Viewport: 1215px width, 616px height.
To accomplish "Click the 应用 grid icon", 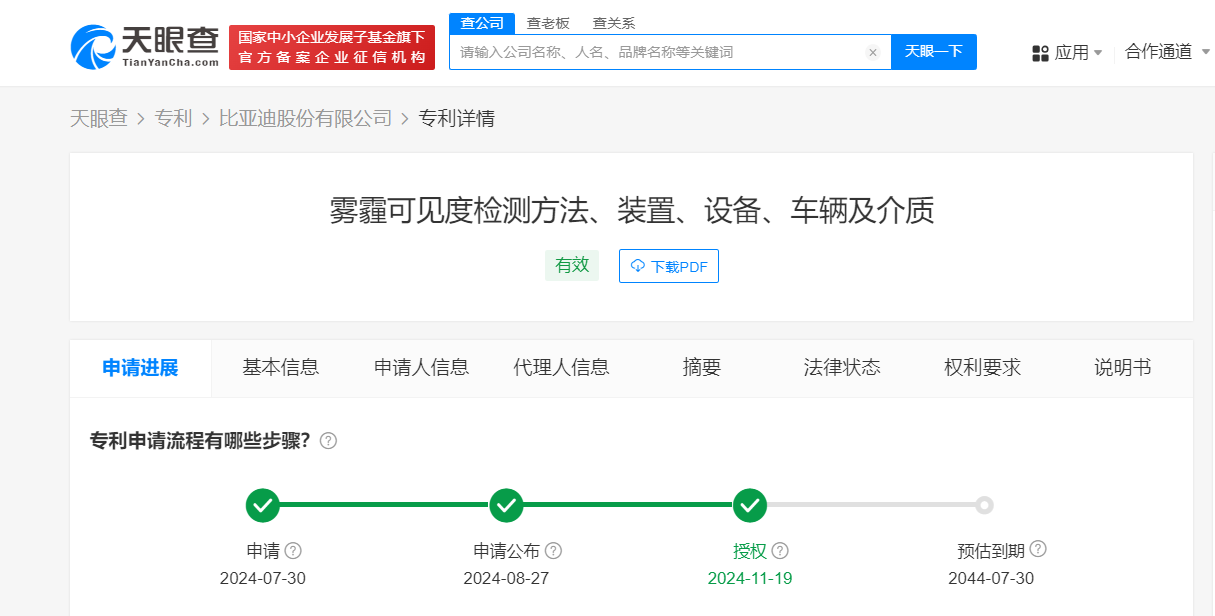I will 1040,53.
